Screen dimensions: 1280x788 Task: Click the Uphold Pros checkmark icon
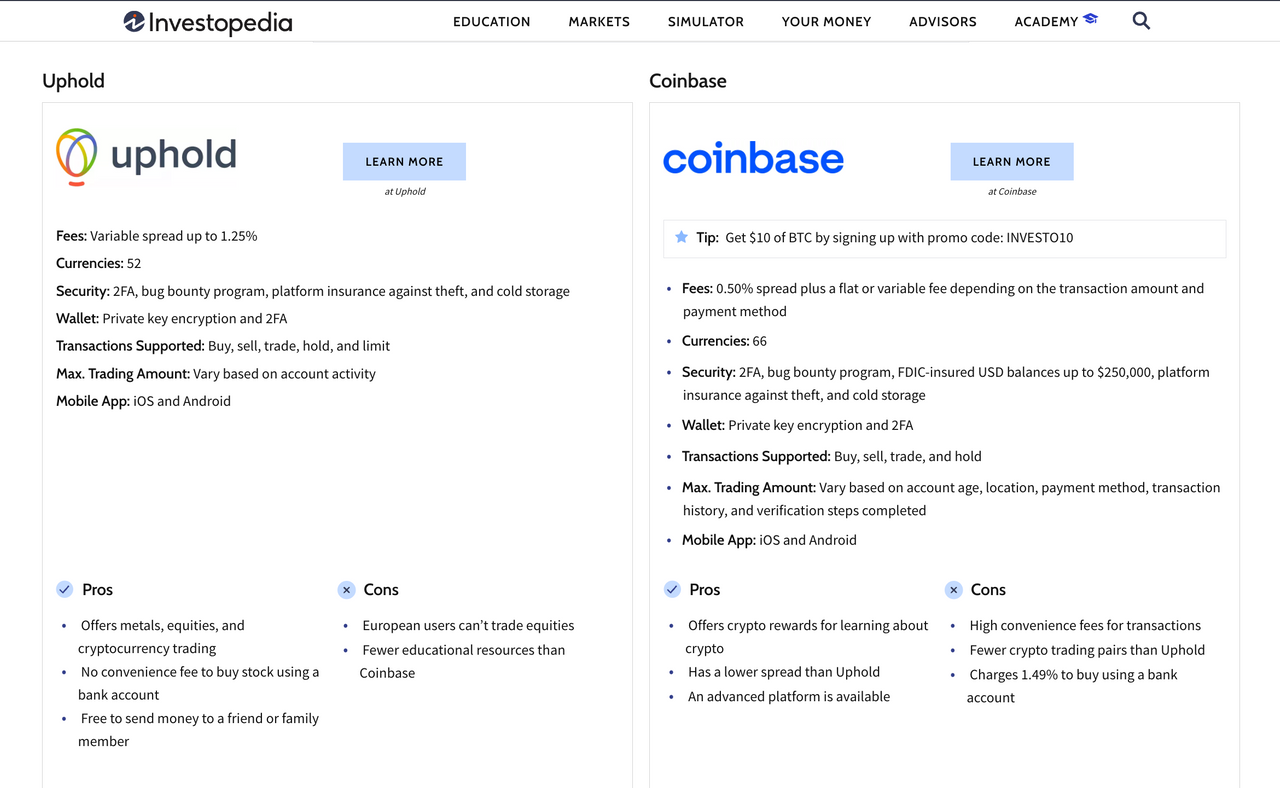coord(64,590)
